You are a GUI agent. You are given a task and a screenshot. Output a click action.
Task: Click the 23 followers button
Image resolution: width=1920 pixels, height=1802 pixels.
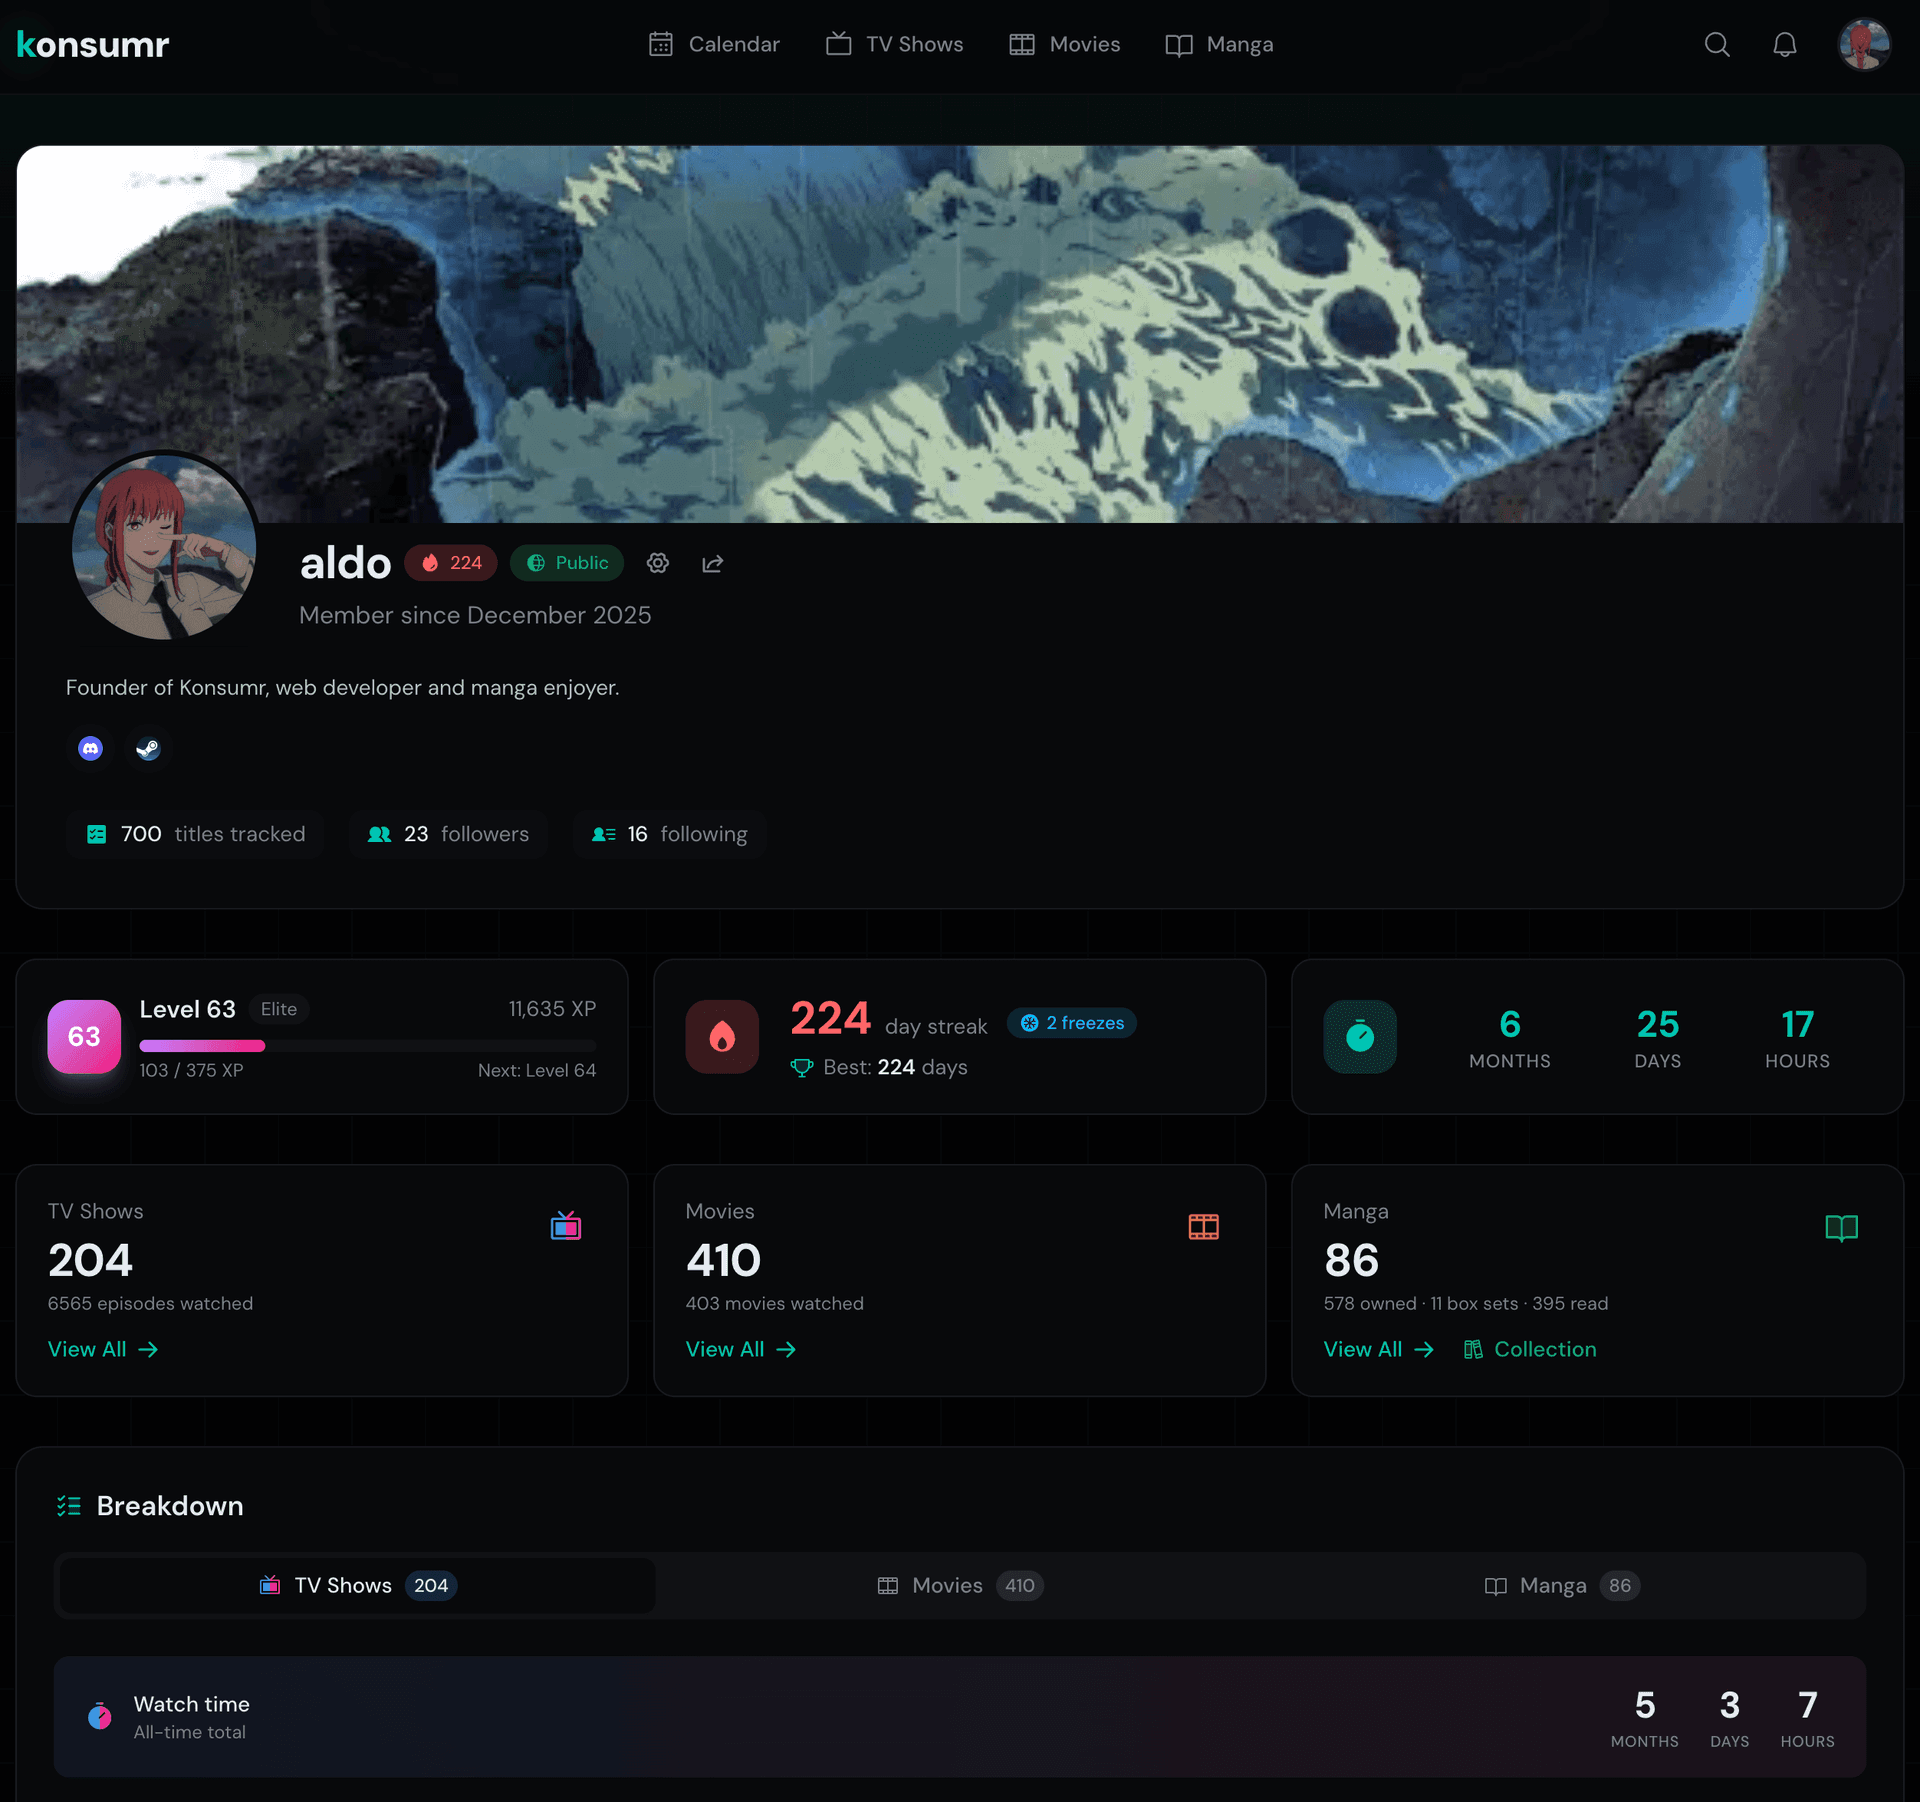point(448,834)
